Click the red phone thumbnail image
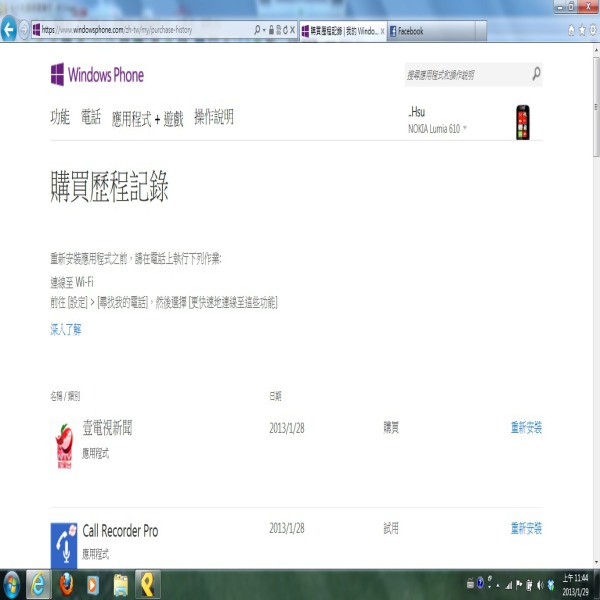 [x=523, y=122]
